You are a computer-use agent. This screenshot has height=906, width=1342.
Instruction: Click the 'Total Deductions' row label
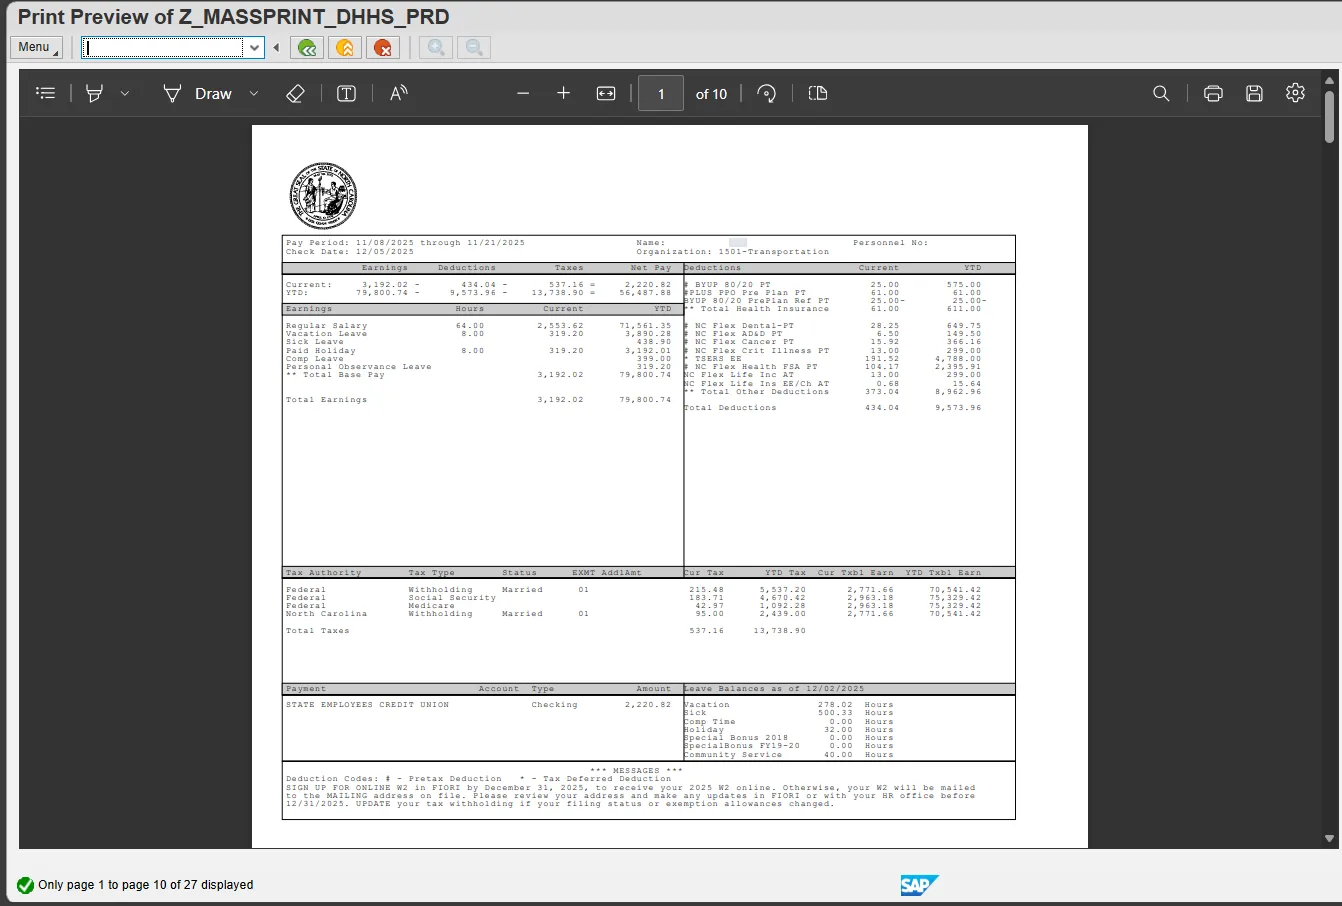pos(730,408)
